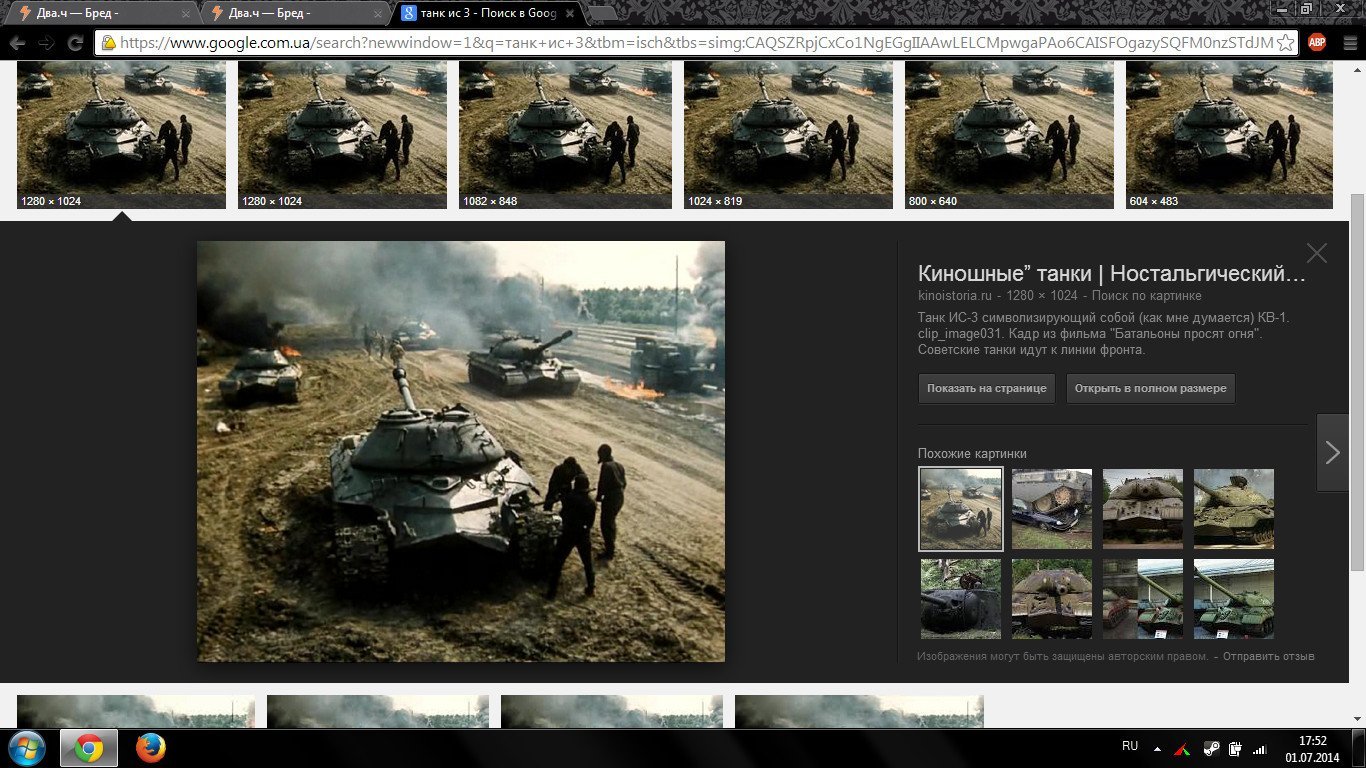The height and width of the screenshot is (768, 1366).
Task: Go to next image with right chevron
Action: coord(1332,452)
